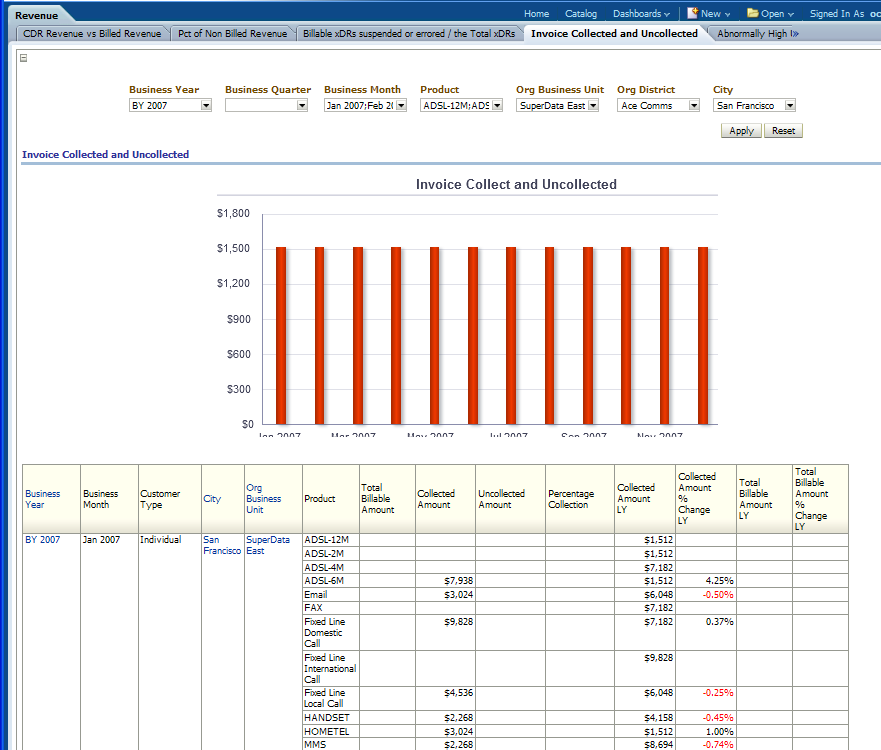Open the Business Quarter dropdown

(302, 105)
